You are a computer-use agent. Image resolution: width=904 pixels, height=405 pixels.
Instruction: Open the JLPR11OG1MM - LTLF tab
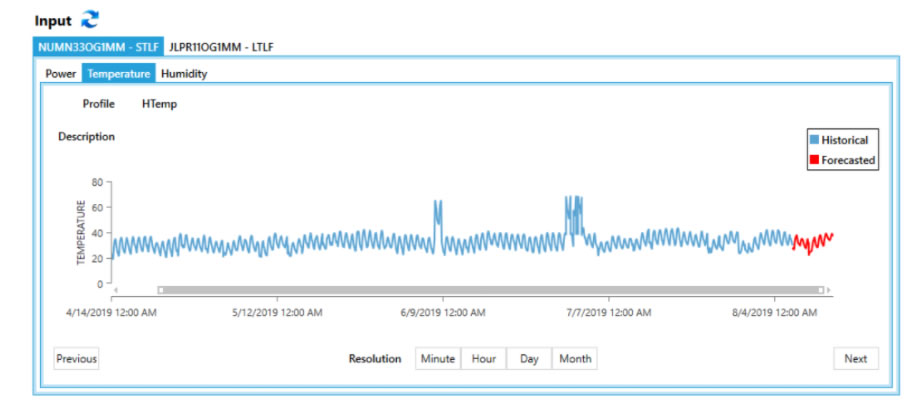tap(222, 46)
